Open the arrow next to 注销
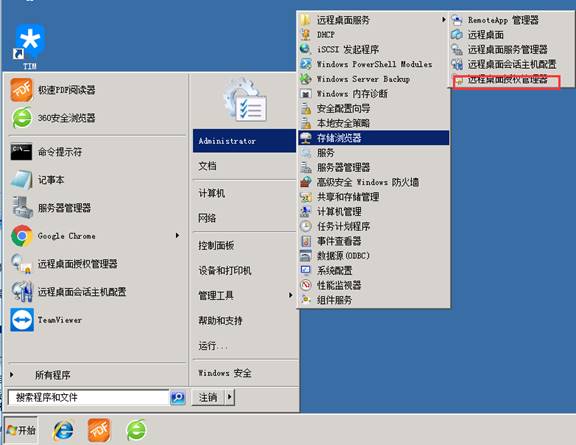Screen dimensions: 576x445 pyautogui.click(x=230, y=397)
